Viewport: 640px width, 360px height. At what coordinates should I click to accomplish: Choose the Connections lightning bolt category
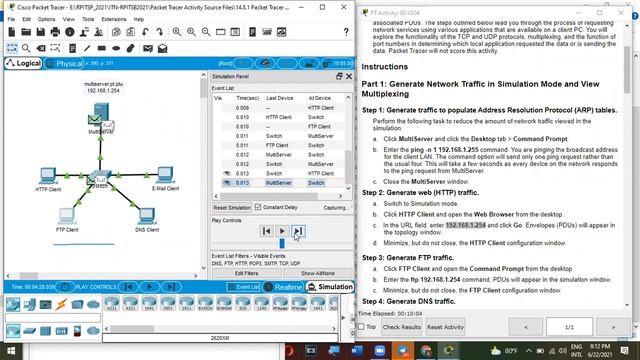click(x=61, y=304)
